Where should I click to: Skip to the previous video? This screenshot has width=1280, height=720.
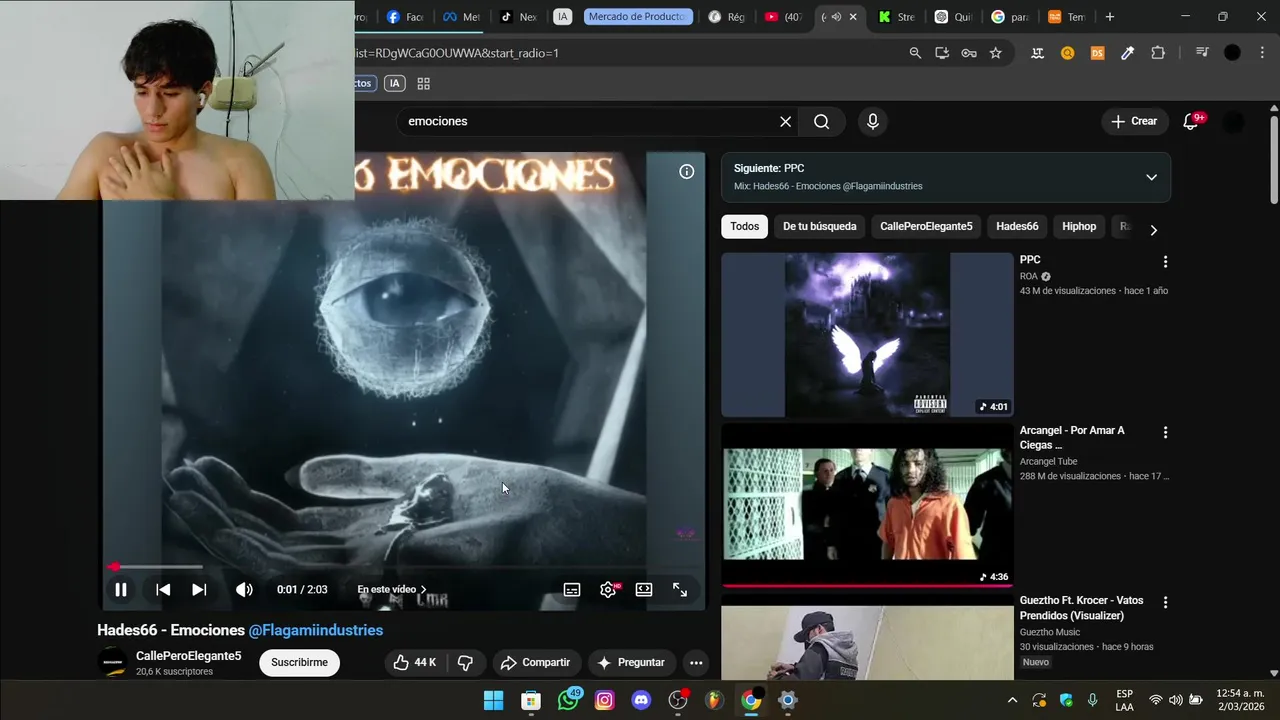[x=163, y=590]
